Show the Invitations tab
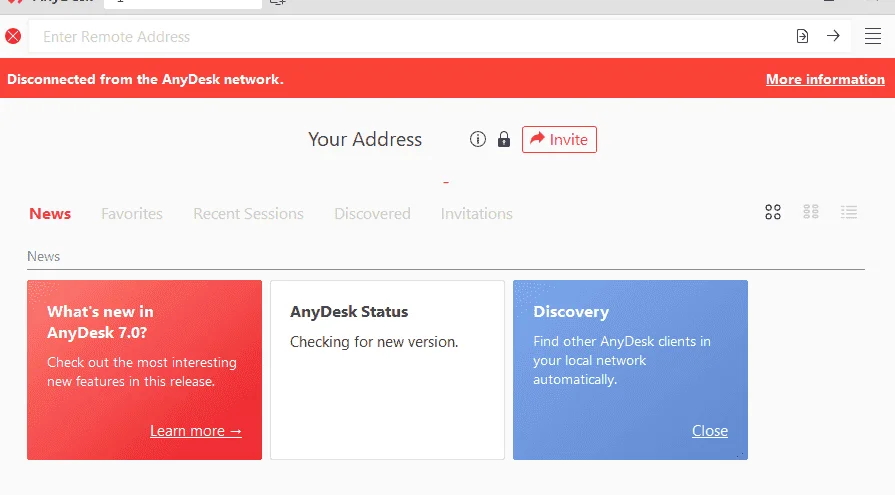Screen dimensions: 895x495 click(477, 214)
